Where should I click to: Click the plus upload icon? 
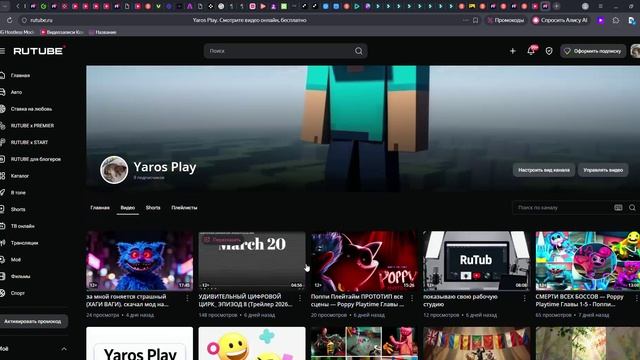[513, 51]
